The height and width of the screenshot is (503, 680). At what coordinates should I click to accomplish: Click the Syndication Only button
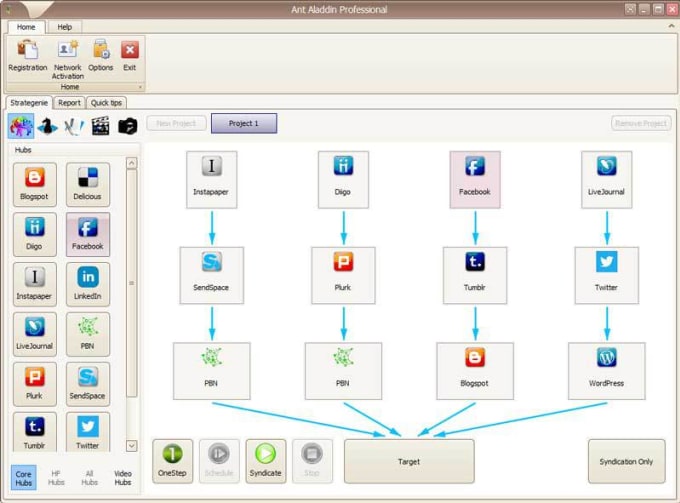pyautogui.click(x=626, y=461)
